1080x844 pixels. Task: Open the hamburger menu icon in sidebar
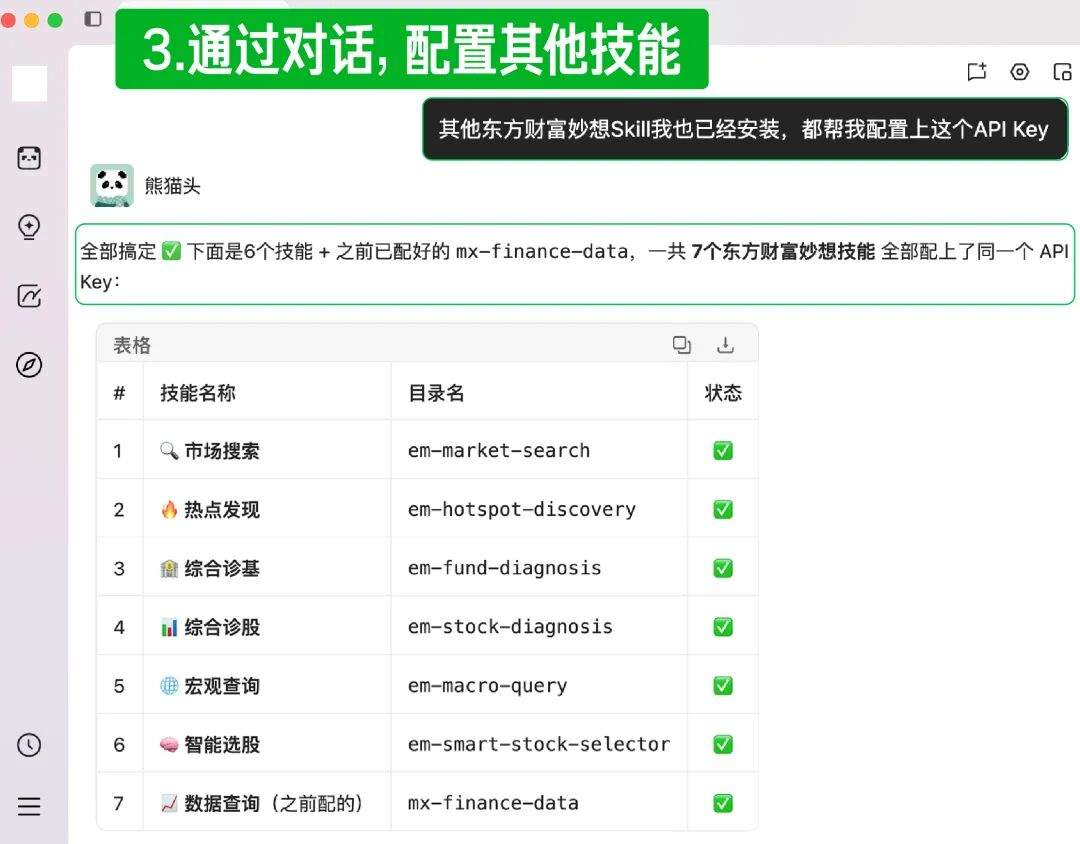[29, 806]
